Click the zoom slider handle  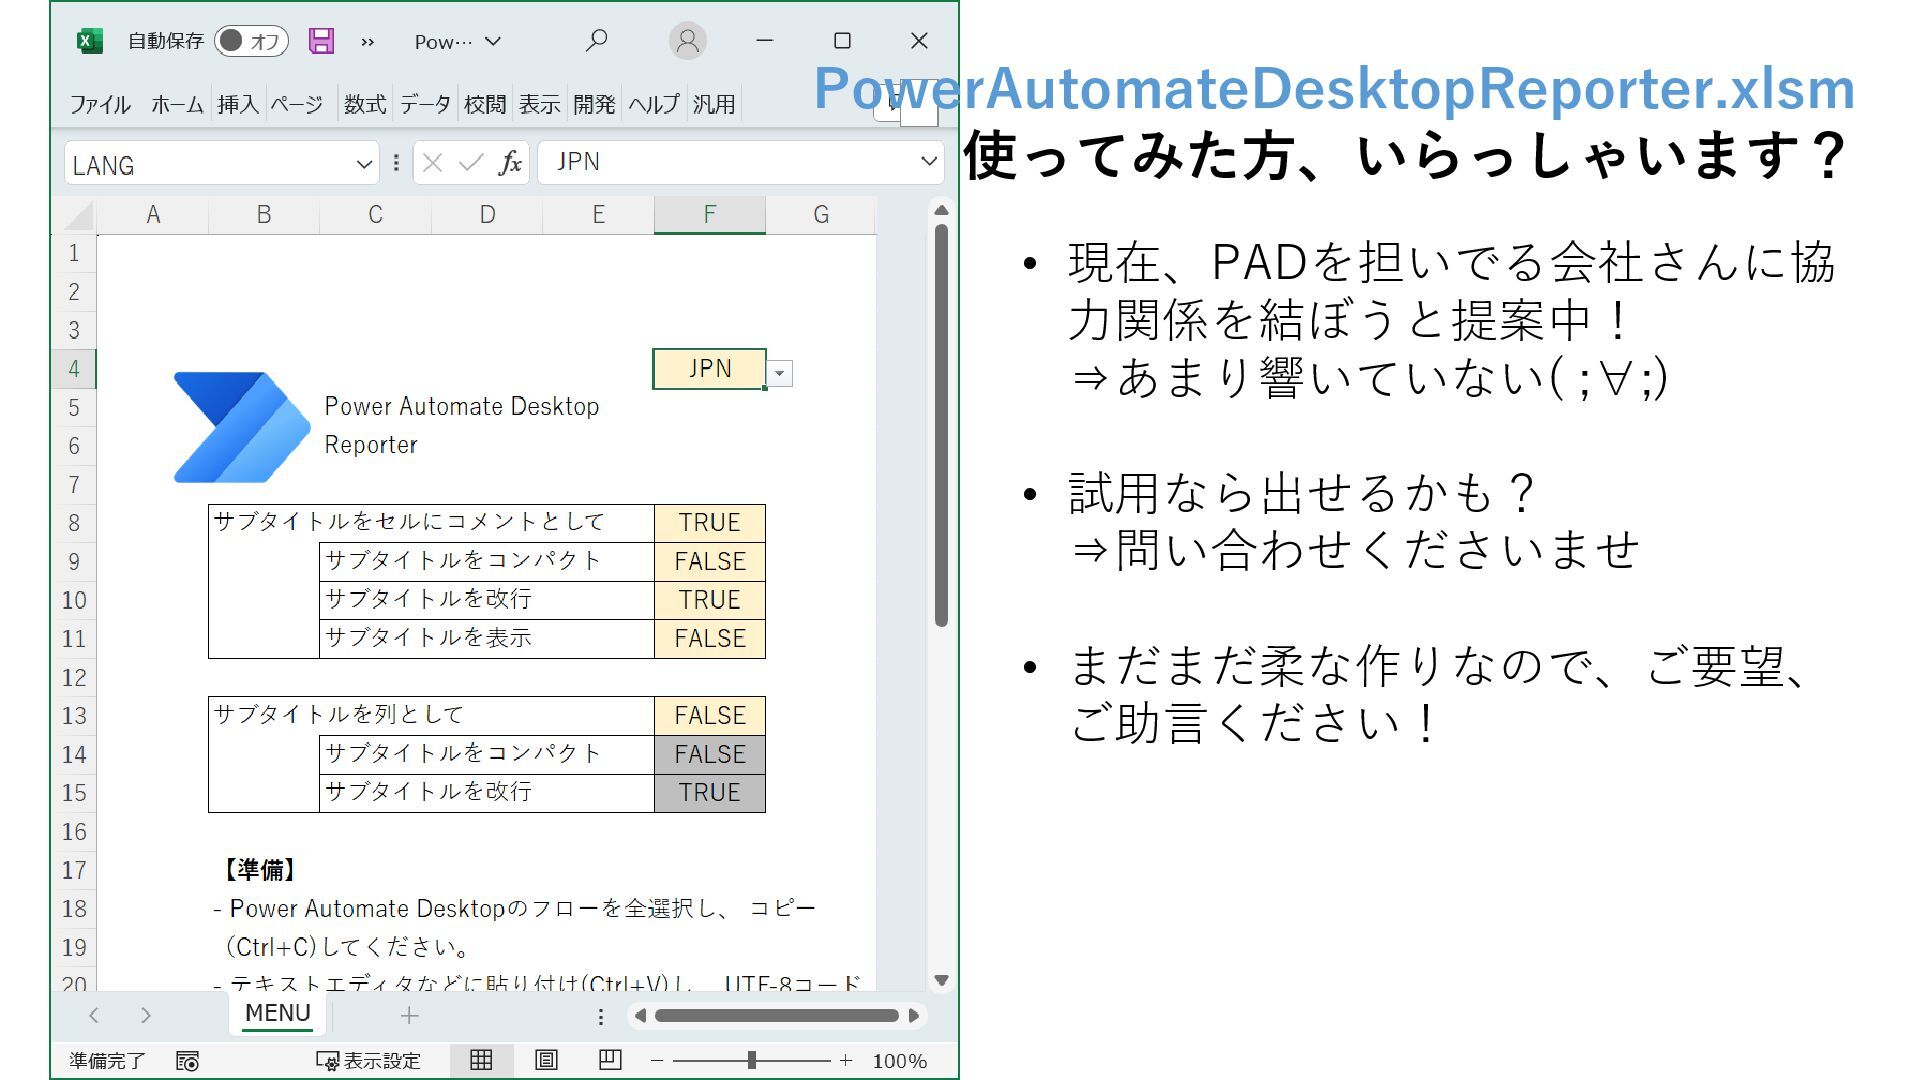pyautogui.click(x=751, y=1060)
